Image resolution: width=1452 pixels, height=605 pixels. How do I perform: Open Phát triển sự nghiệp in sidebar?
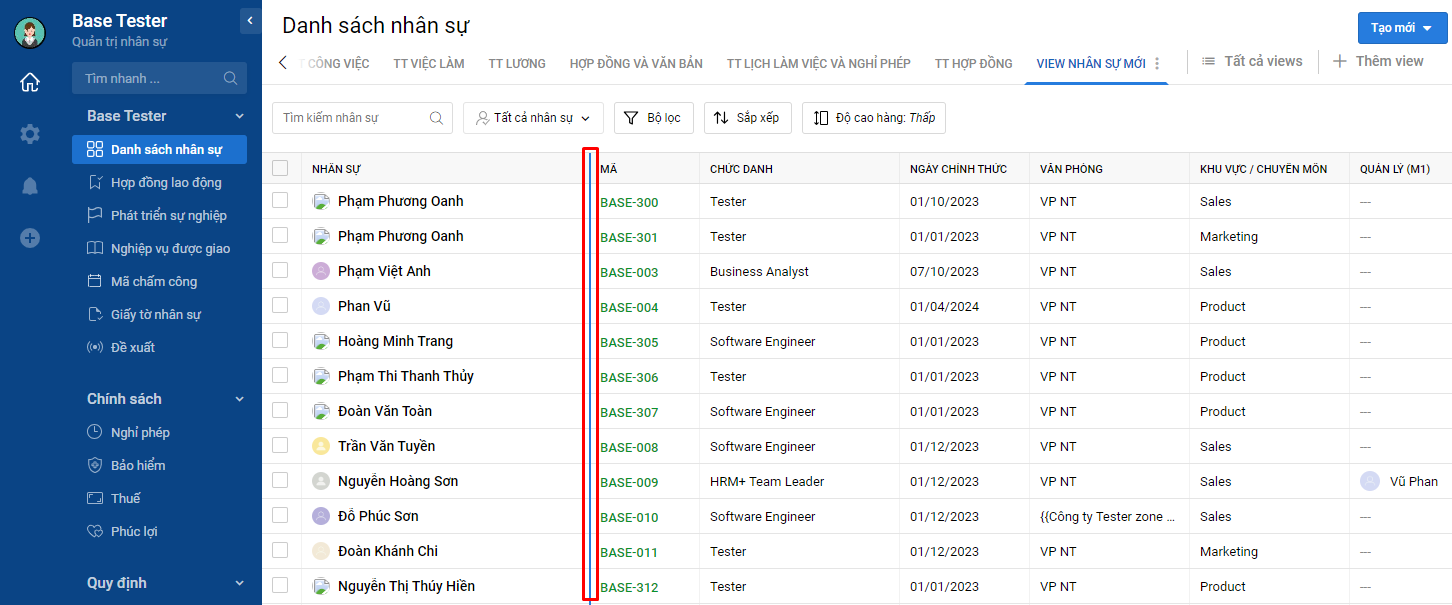pos(159,215)
